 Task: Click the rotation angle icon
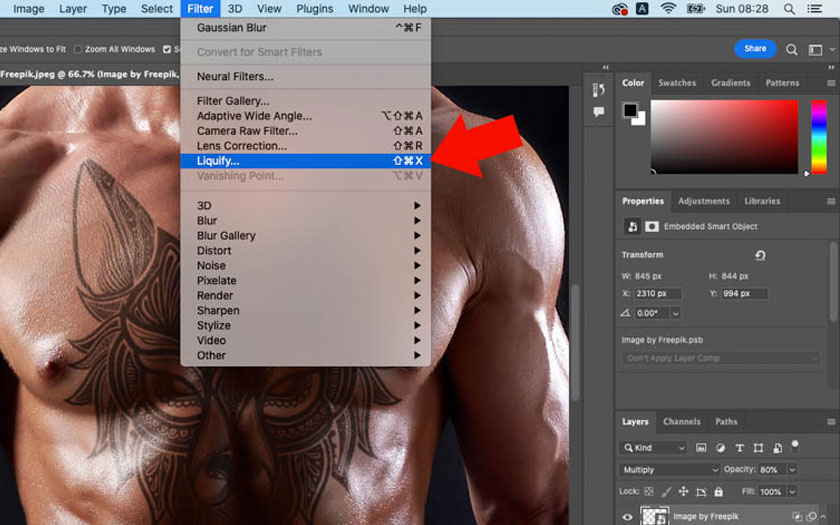coord(625,313)
